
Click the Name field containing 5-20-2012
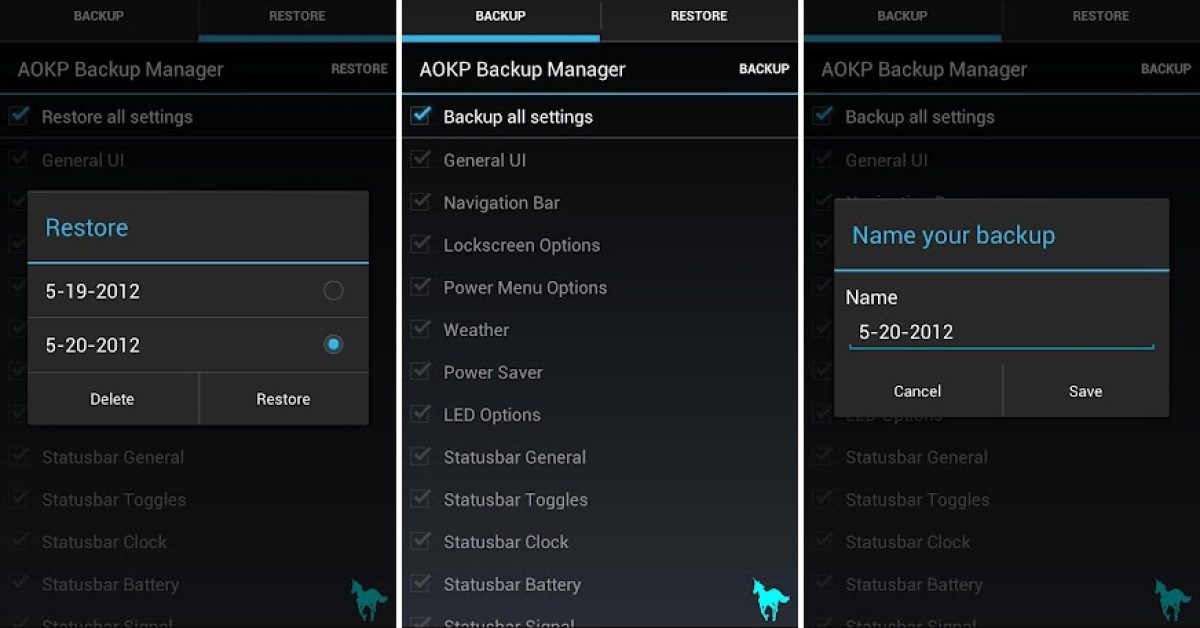pyautogui.click(x=1000, y=333)
